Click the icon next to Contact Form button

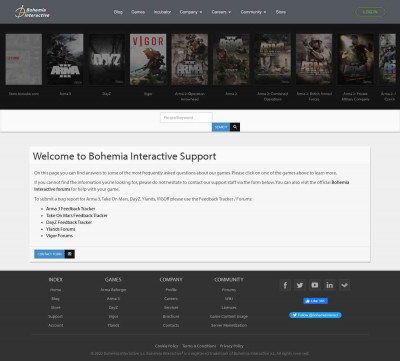coord(70,254)
